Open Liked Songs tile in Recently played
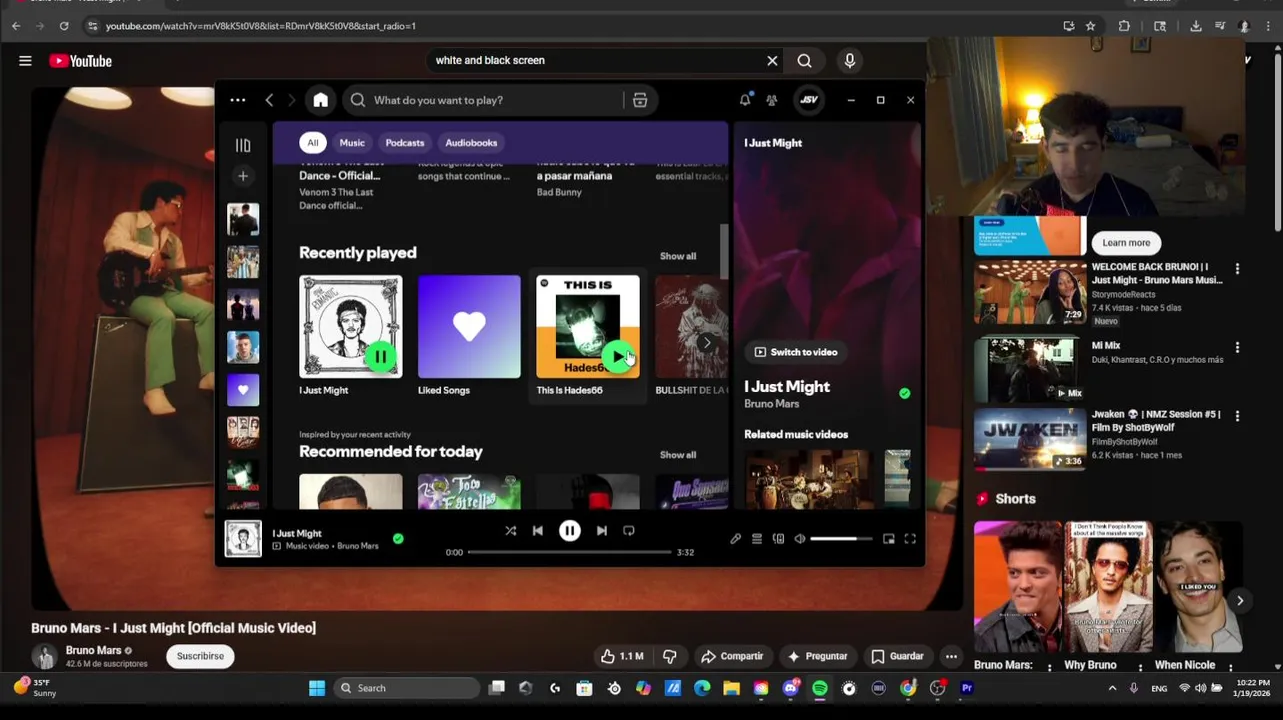This screenshot has width=1283, height=720. coord(469,336)
